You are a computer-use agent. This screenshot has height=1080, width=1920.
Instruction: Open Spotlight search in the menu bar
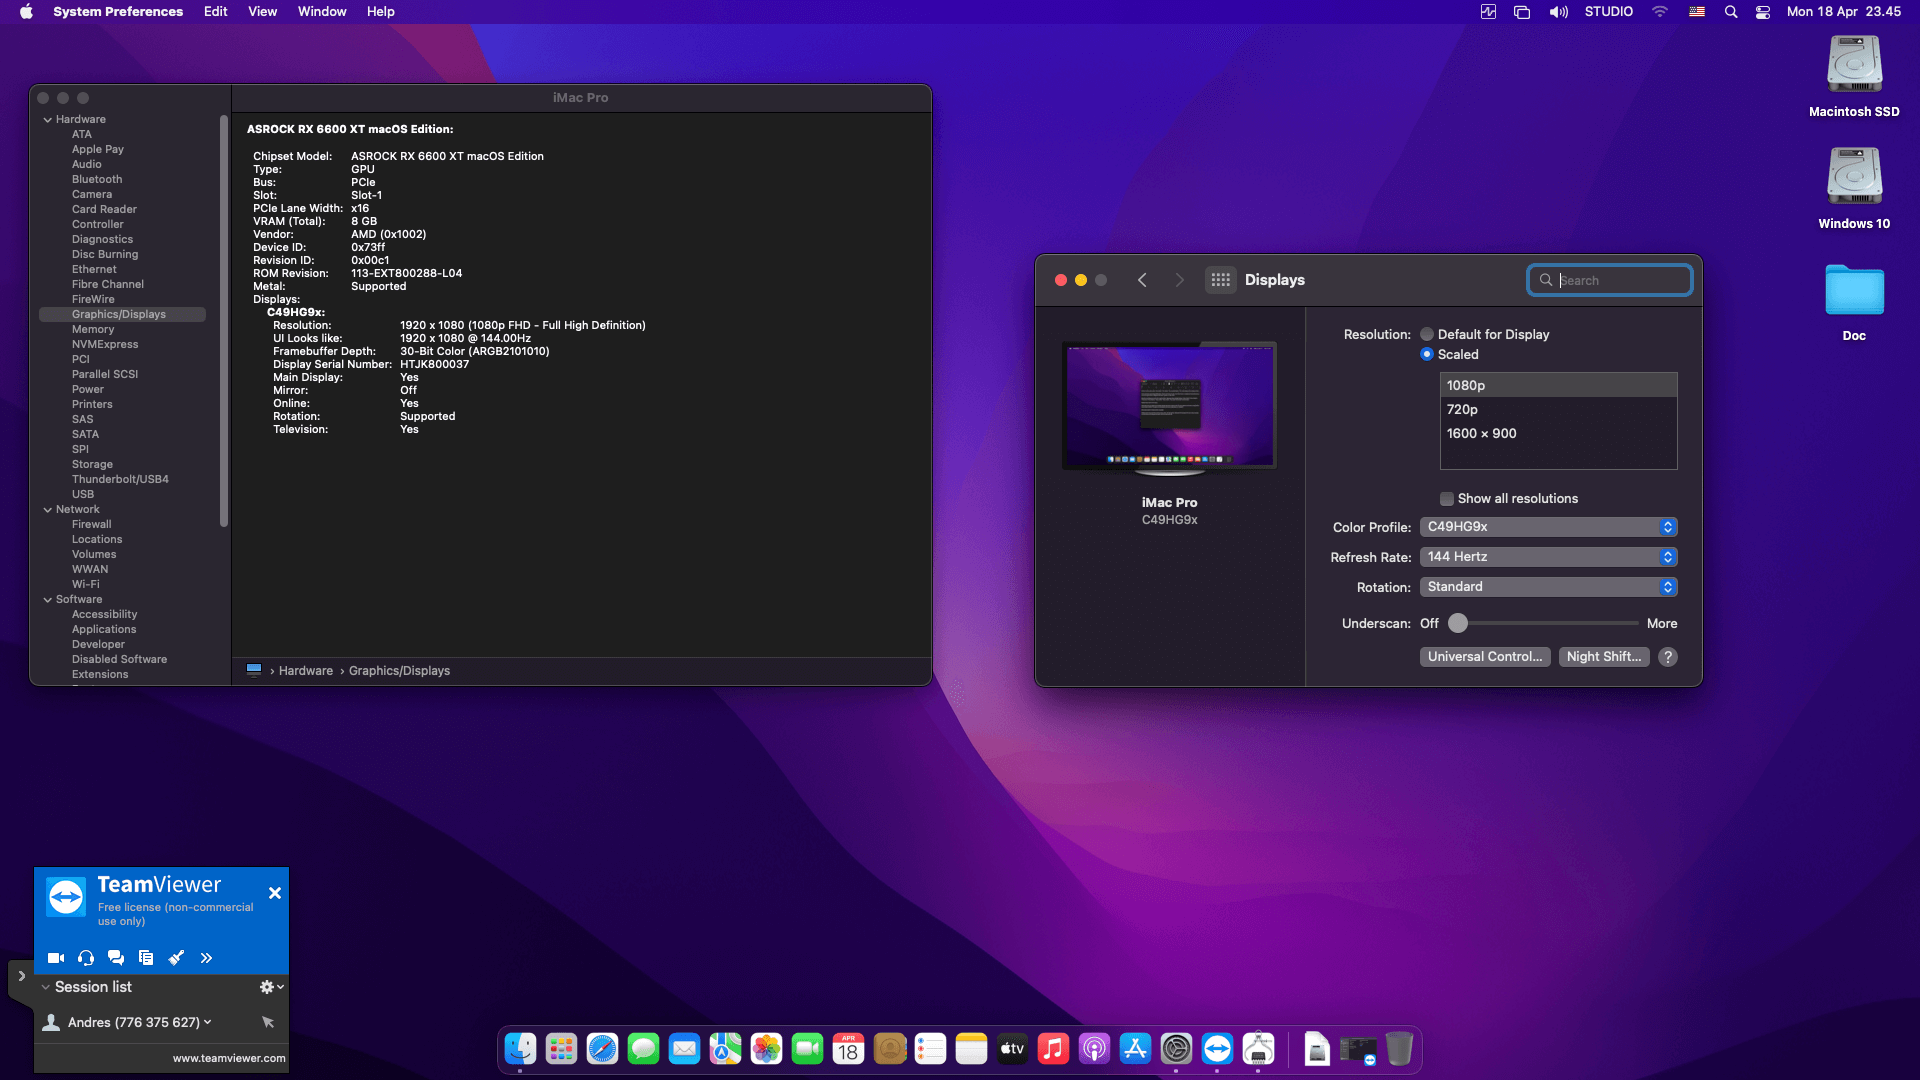pos(1731,12)
